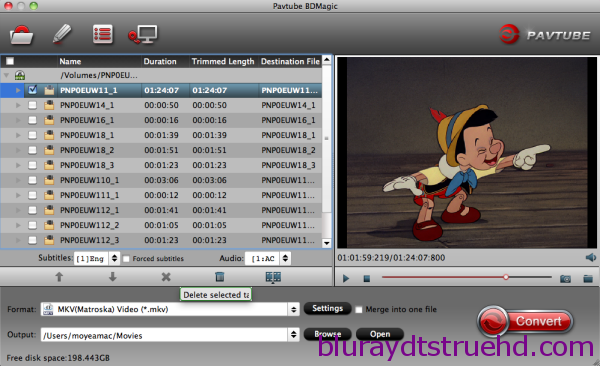Check the PNP0EUW16_1 checkbox
Image resolution: width=600 pixels, height=366 pixels.
click(x=33, y=120)
